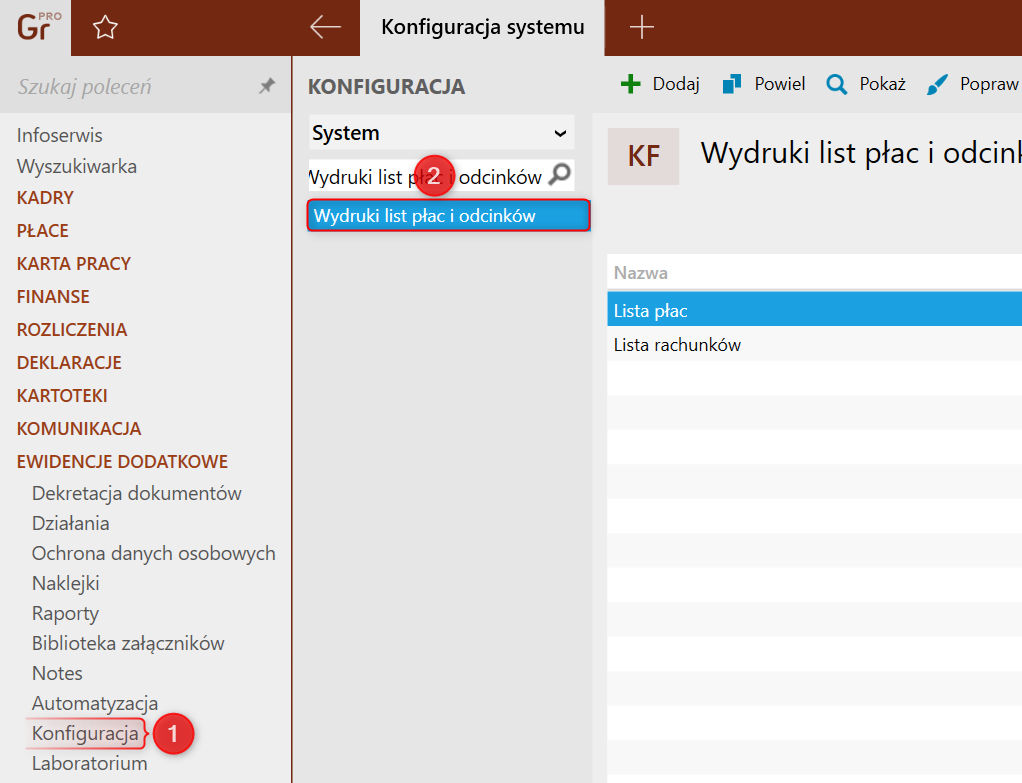This screenshot has width=1022, height=783.
Task: Open Konfiguracja in the sidebar
Action: click(85, 733)
